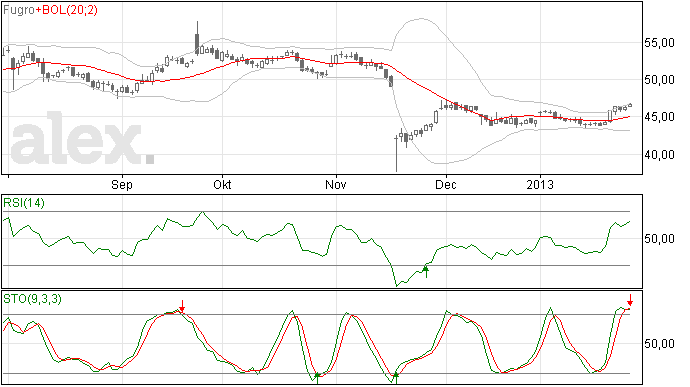690x387 pixels.
Task: Click the RSI 50,00 axis label
Action: (x=659, y=239)
